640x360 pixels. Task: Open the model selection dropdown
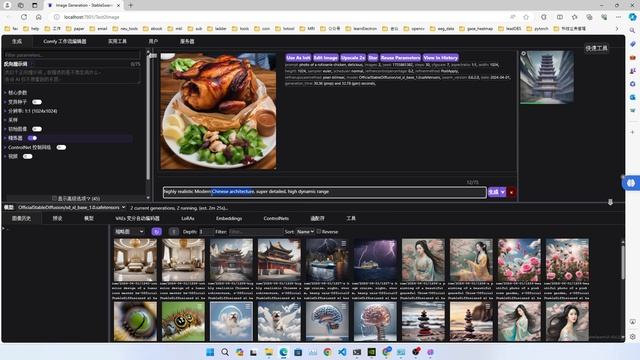pos(71,208)
